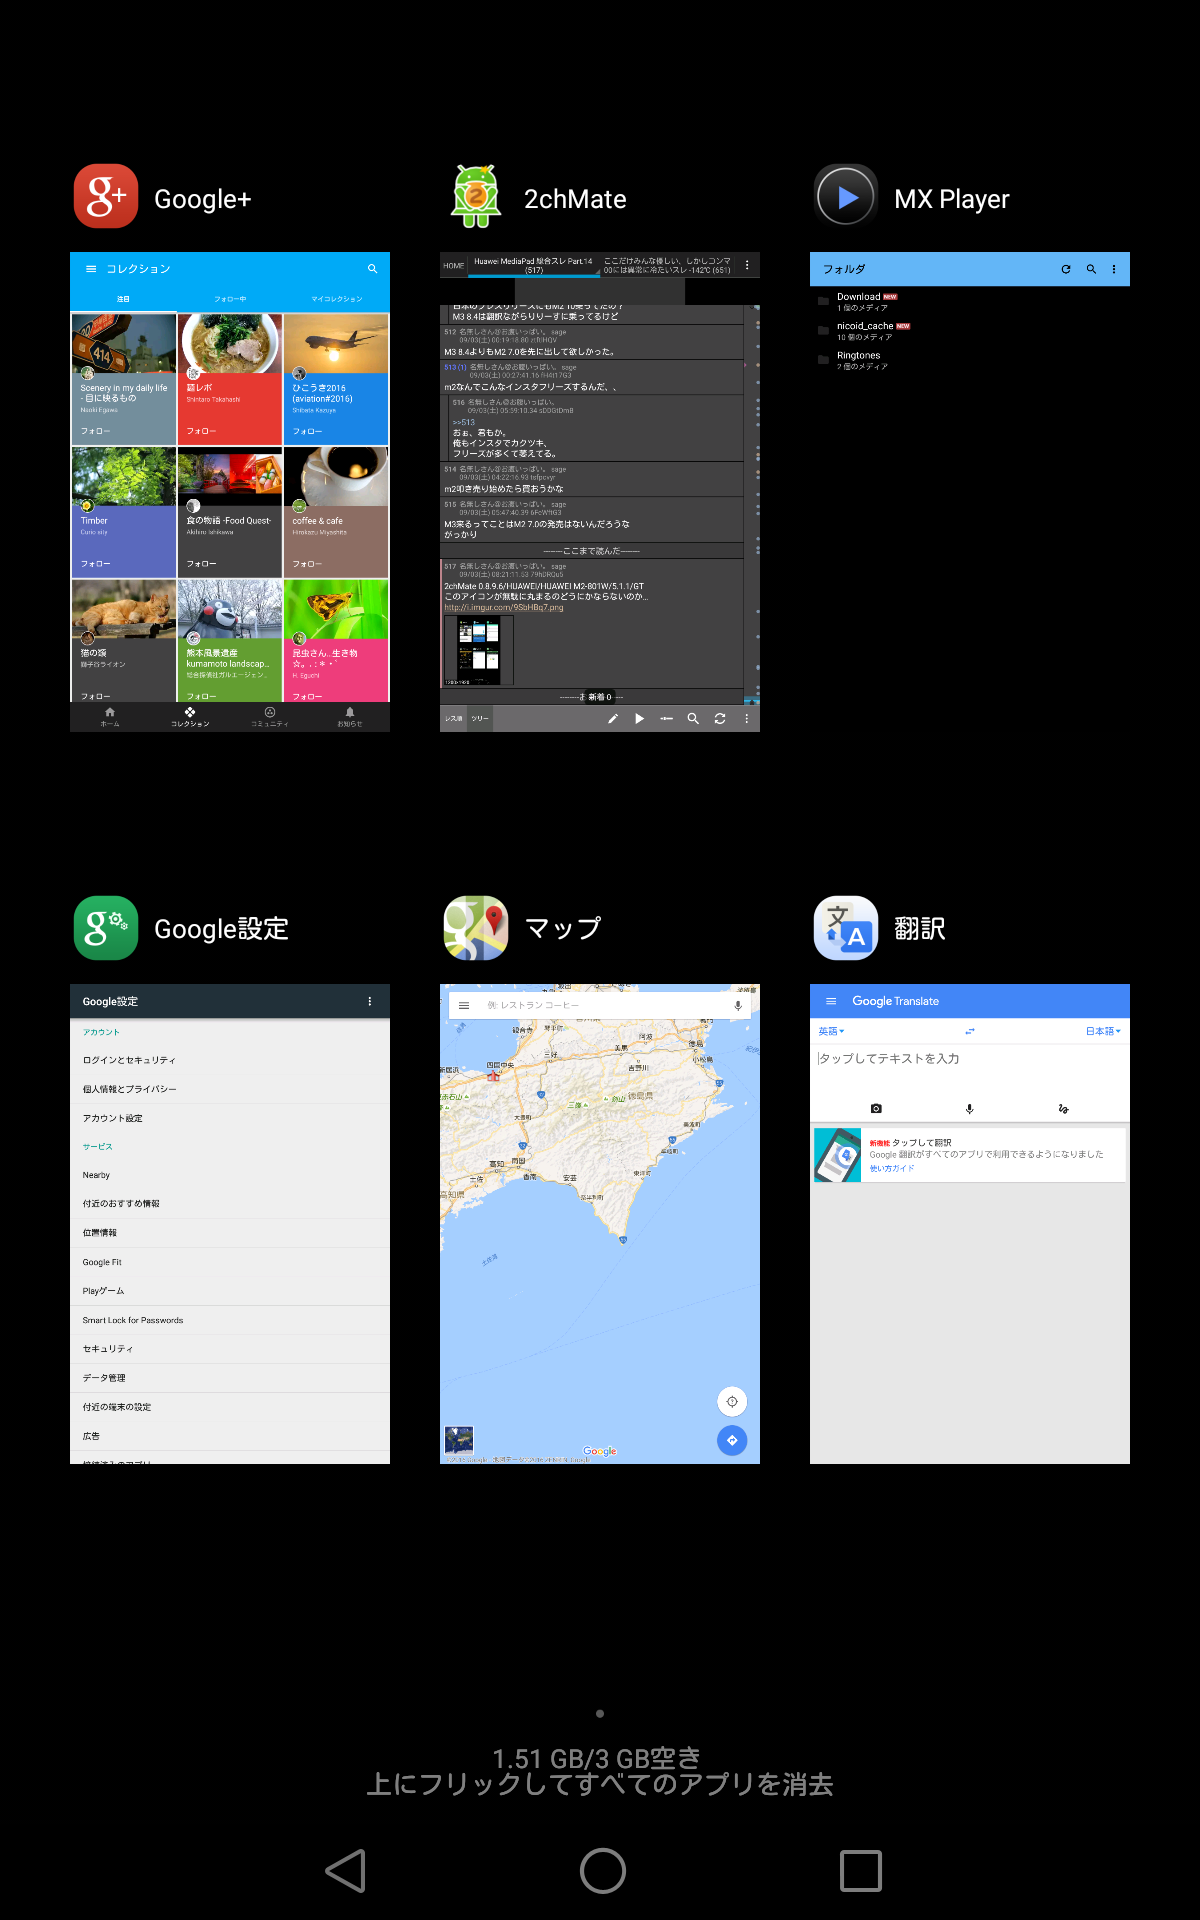
Task: Select コミュニティ in Google+ bottom navigation
Action: click(x=270, y=717)
